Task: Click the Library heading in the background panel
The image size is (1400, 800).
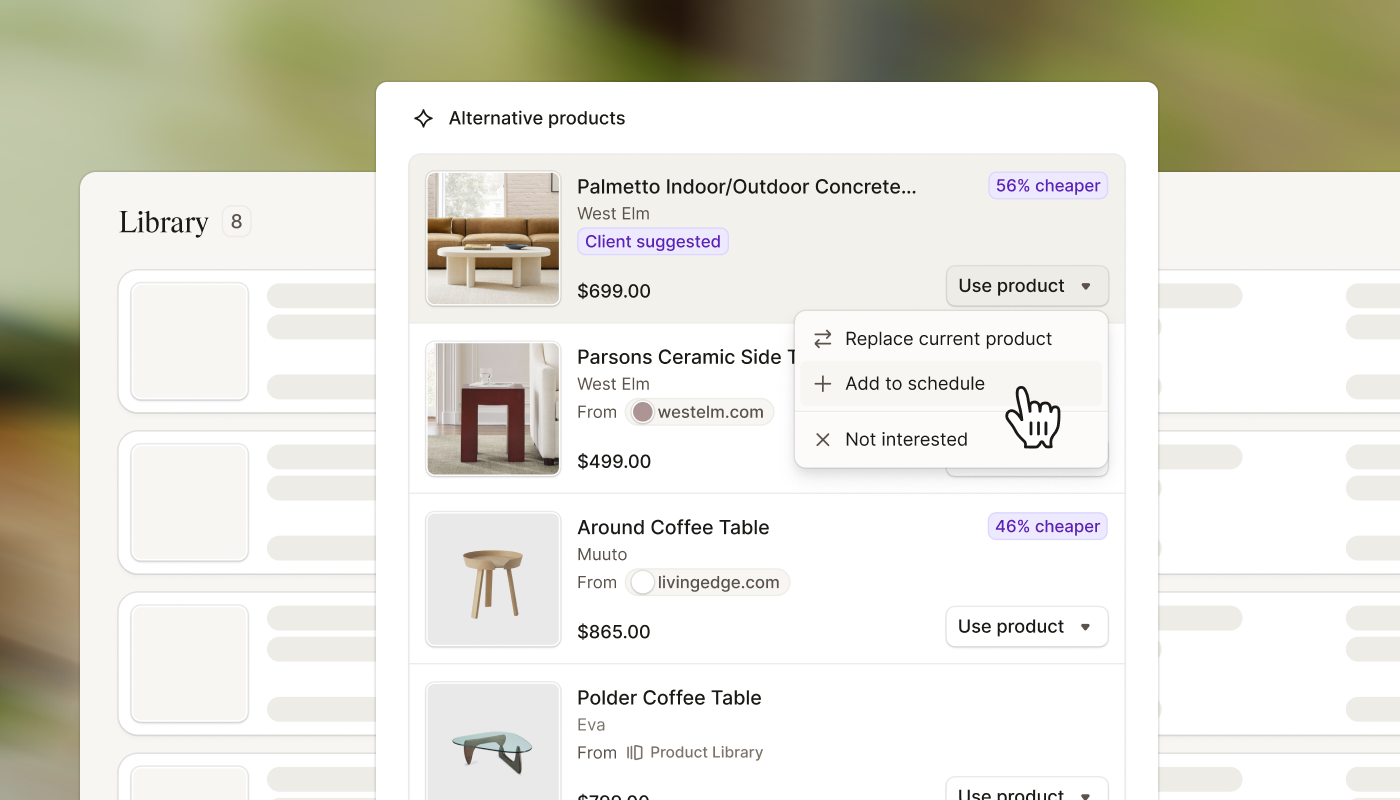Action: click(163, 222)
